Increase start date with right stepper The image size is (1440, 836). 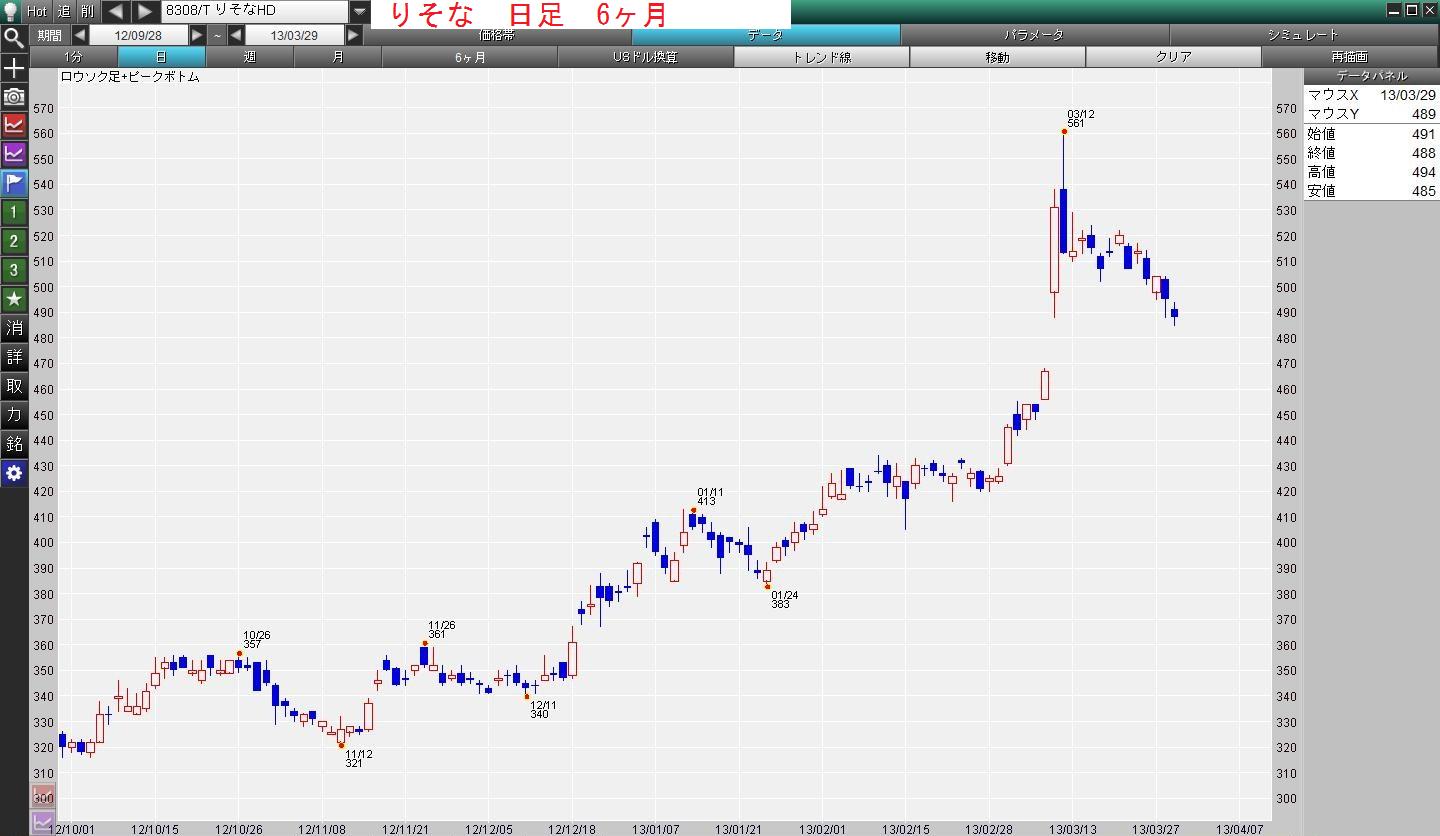197,35
